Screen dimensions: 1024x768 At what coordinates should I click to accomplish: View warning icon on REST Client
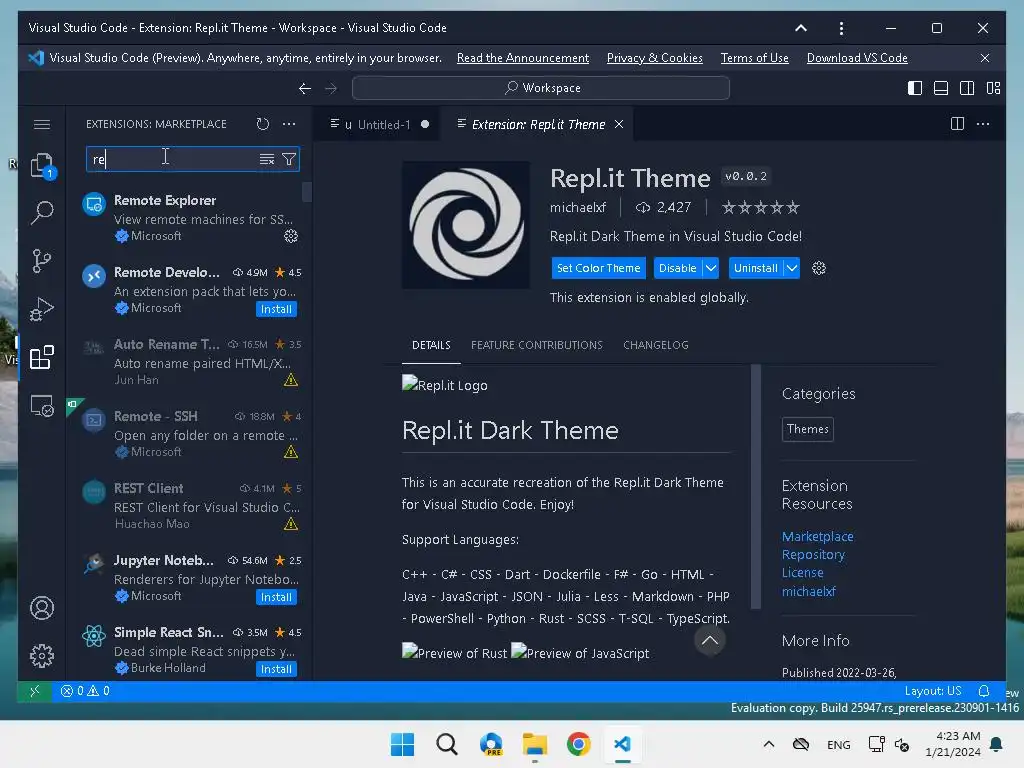pyautogui.click(x=291, y=524)
